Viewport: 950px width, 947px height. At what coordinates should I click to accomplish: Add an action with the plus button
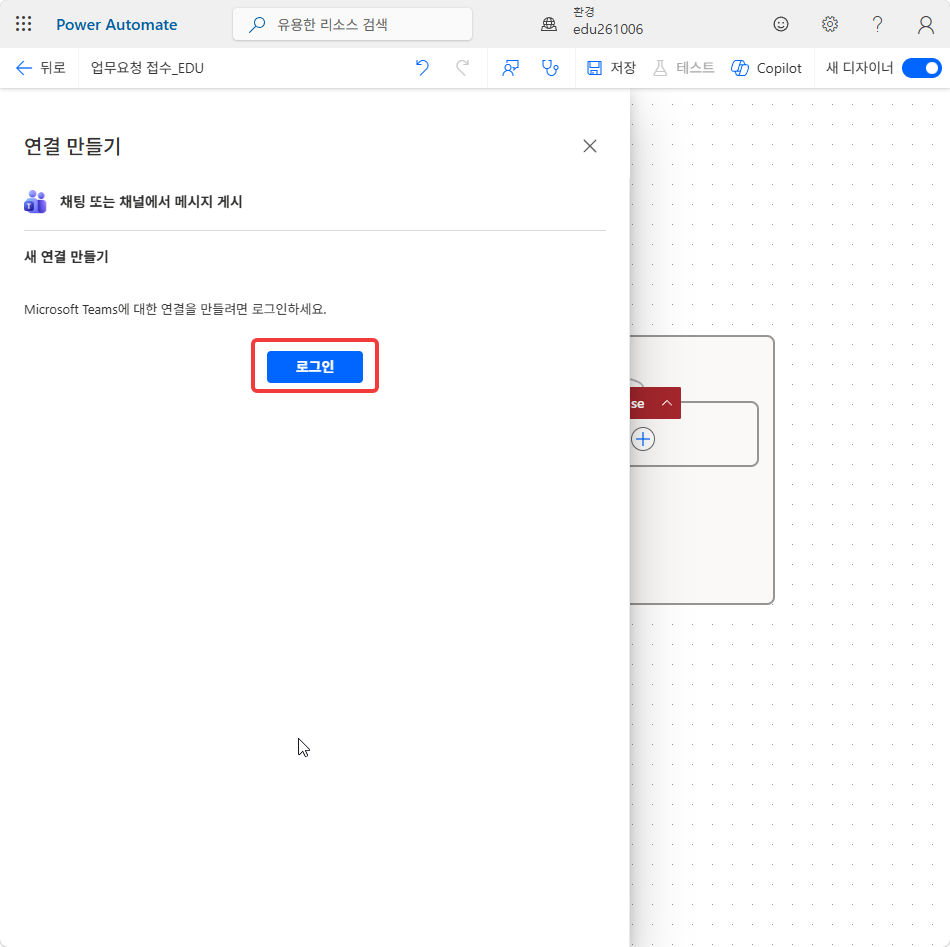(643, 439)
